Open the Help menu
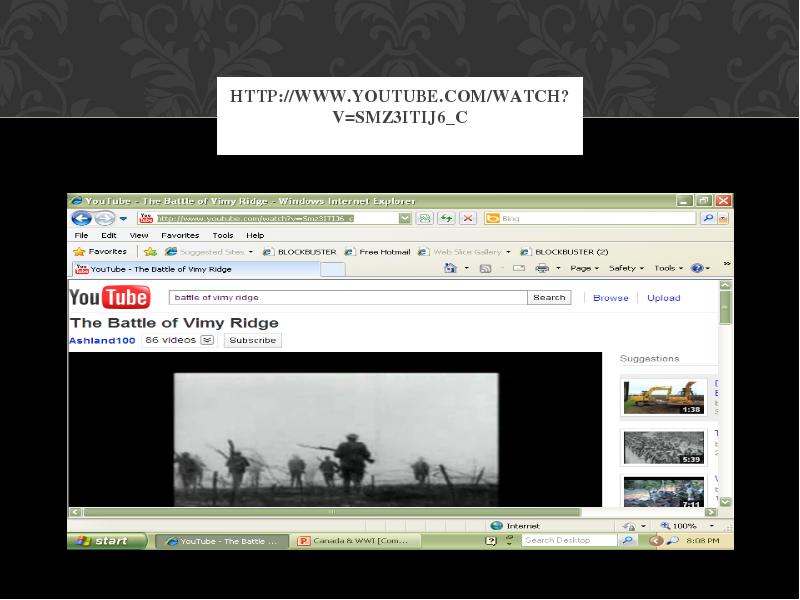 click(x=255, y=235)
